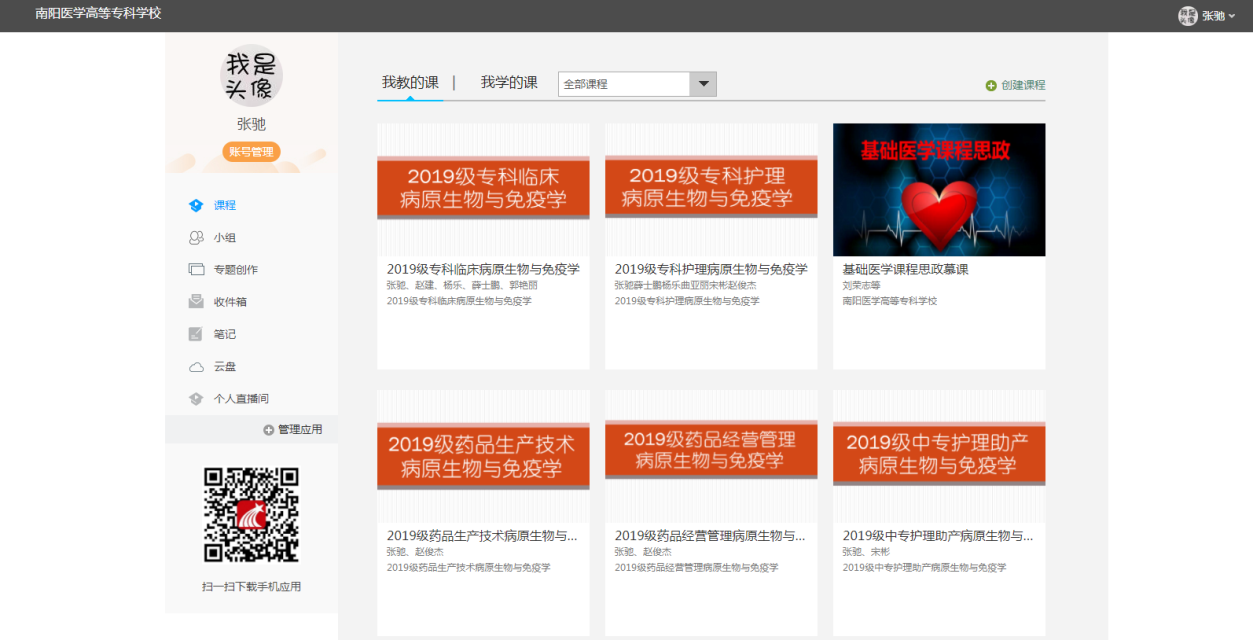
Task: Click the large 我是头像 profile picture
Action: [251, 76]
